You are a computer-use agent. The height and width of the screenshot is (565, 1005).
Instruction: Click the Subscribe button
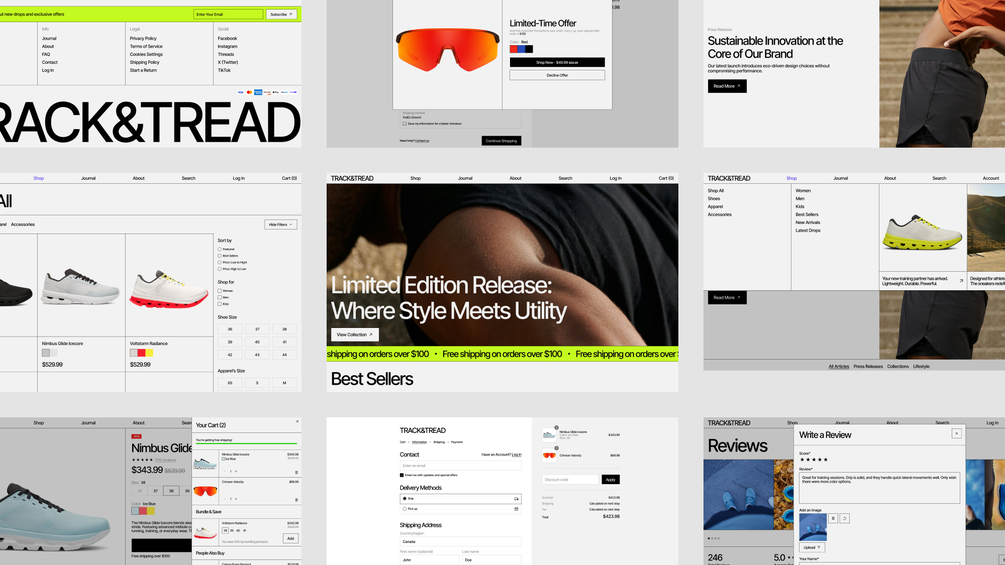281,14
